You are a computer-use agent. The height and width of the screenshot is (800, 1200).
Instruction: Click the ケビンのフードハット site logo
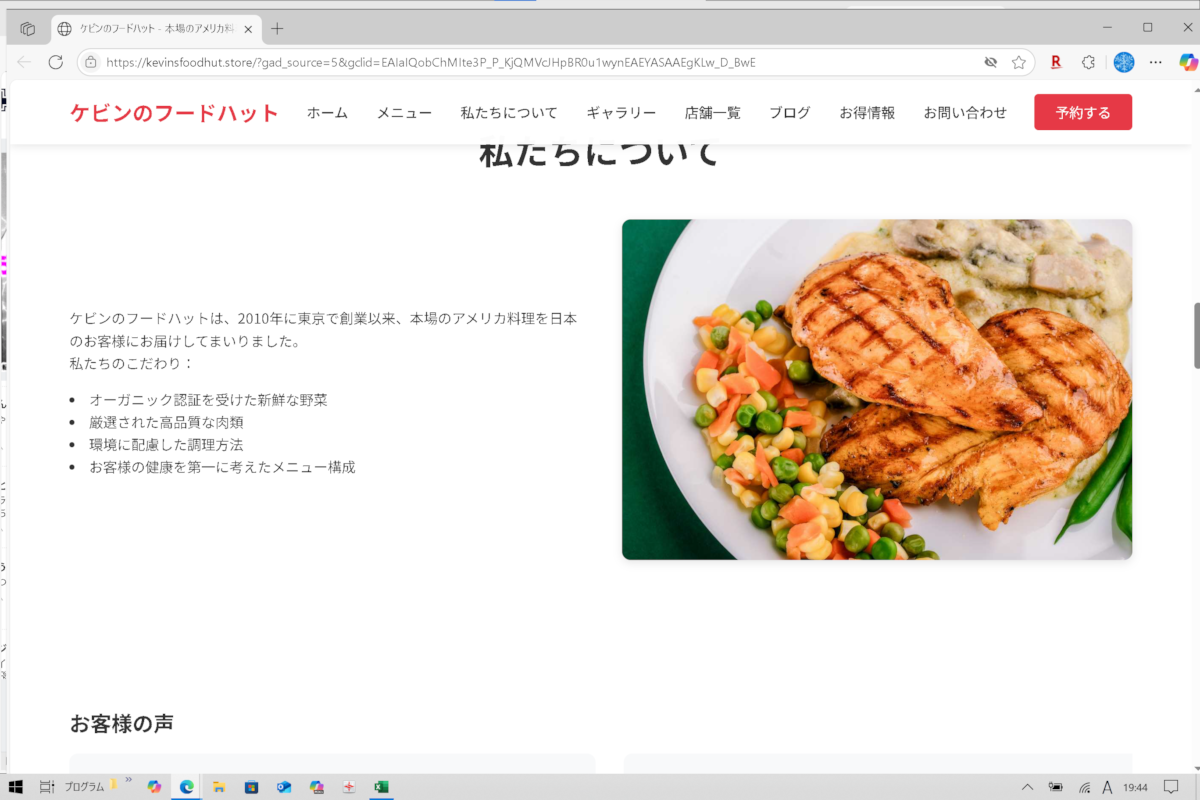point(174,113)
